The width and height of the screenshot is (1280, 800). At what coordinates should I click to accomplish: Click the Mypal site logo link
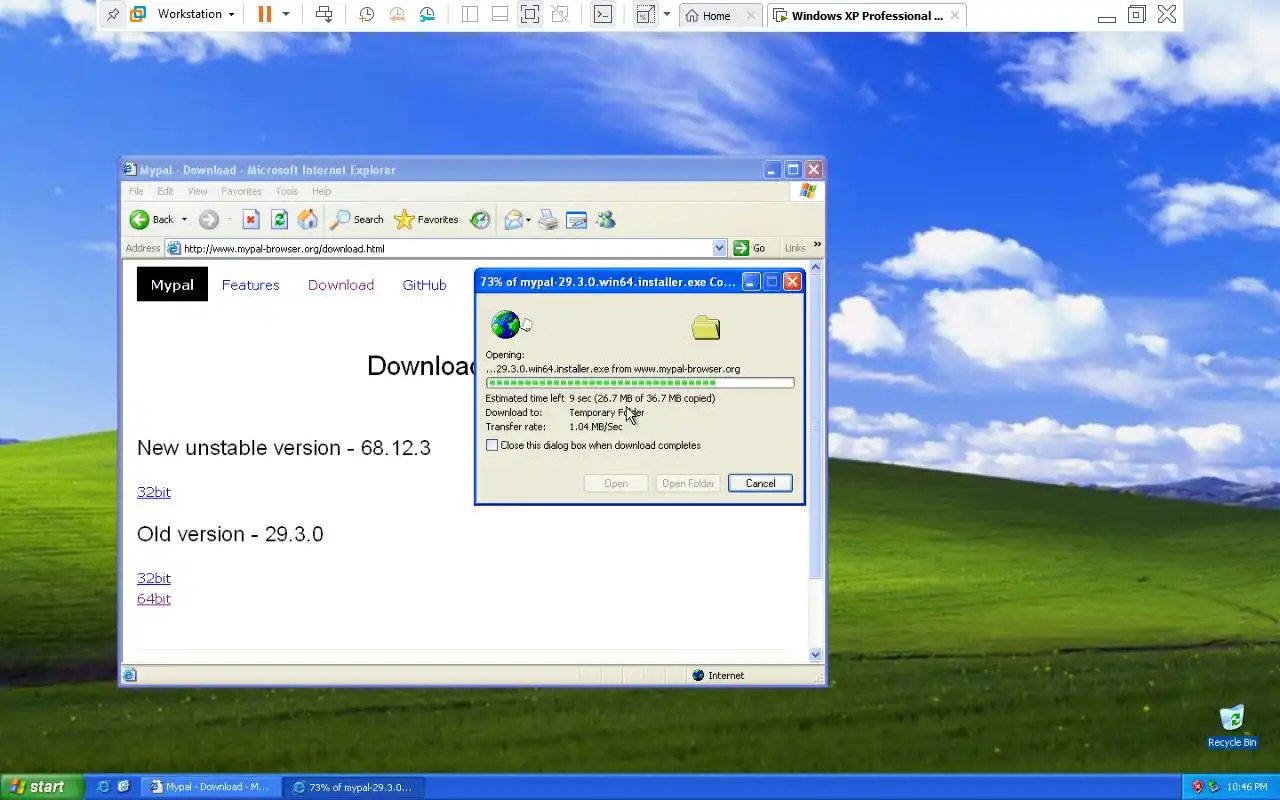pos(172,285)
